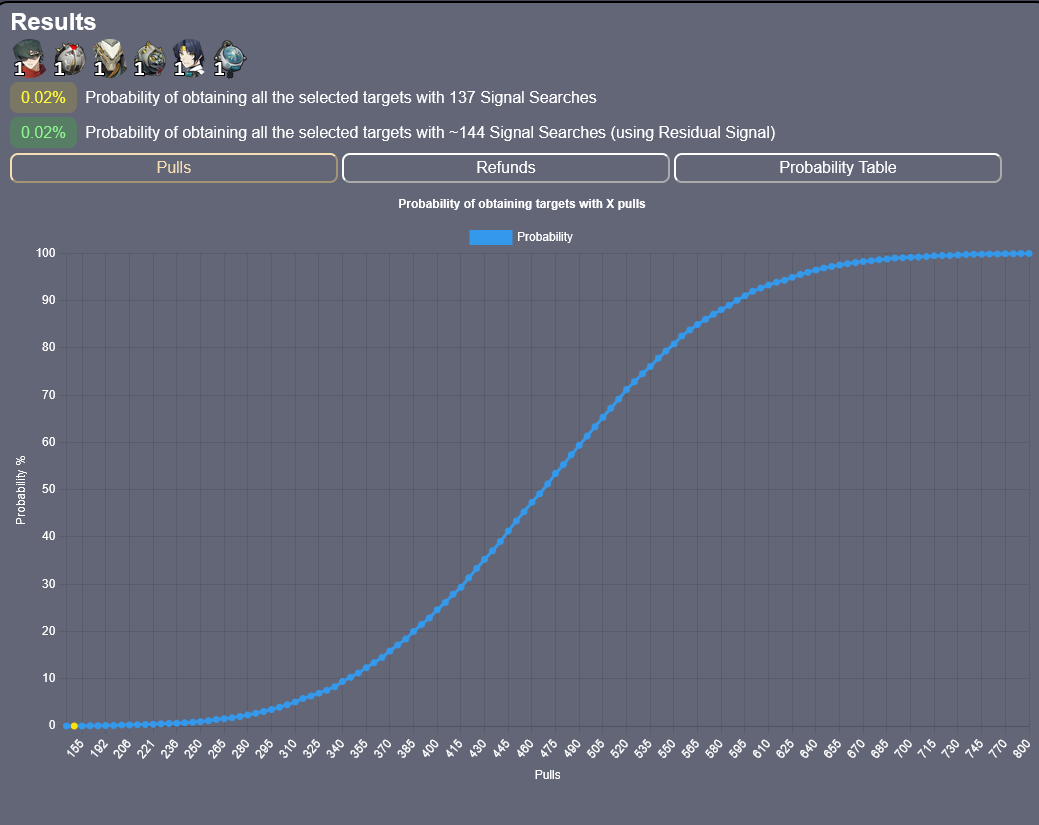Click the 'Probability %' y-axis title
1039x825 pixels.
click(x=21, y=490)
